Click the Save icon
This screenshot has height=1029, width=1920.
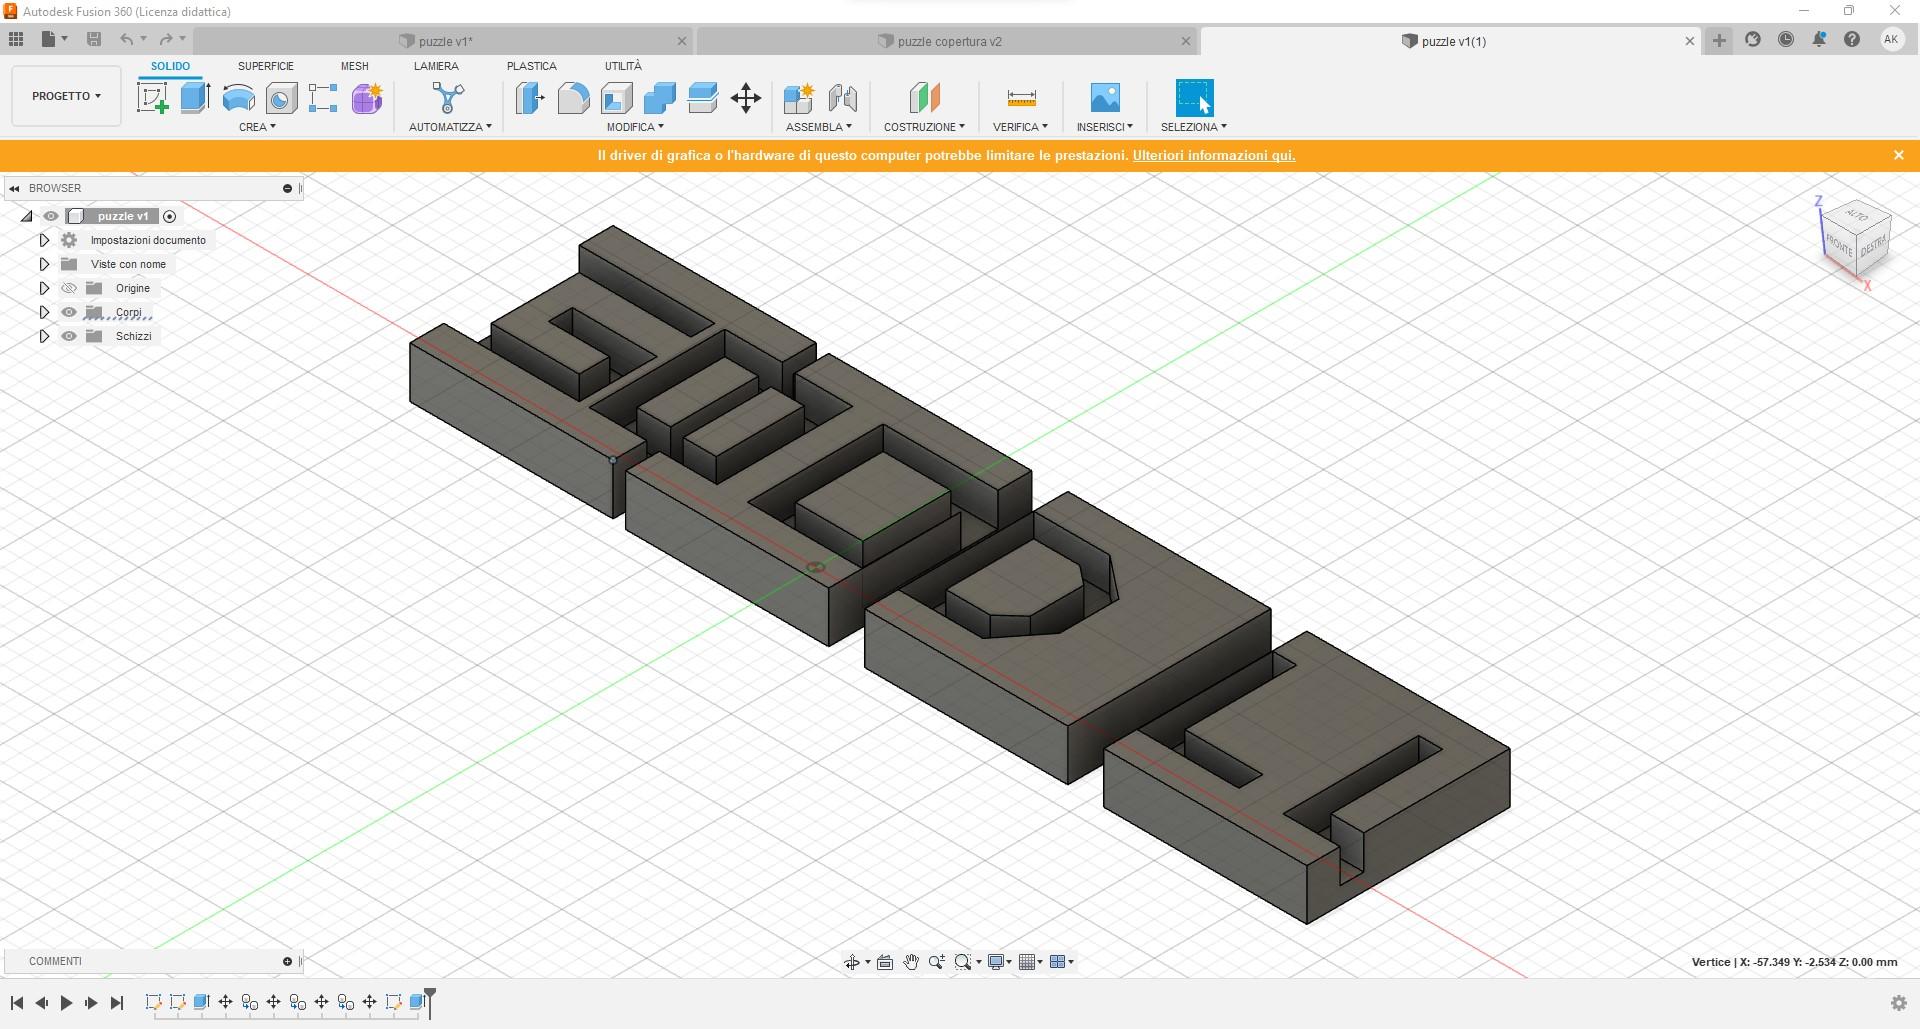click(x=94, y=39)
